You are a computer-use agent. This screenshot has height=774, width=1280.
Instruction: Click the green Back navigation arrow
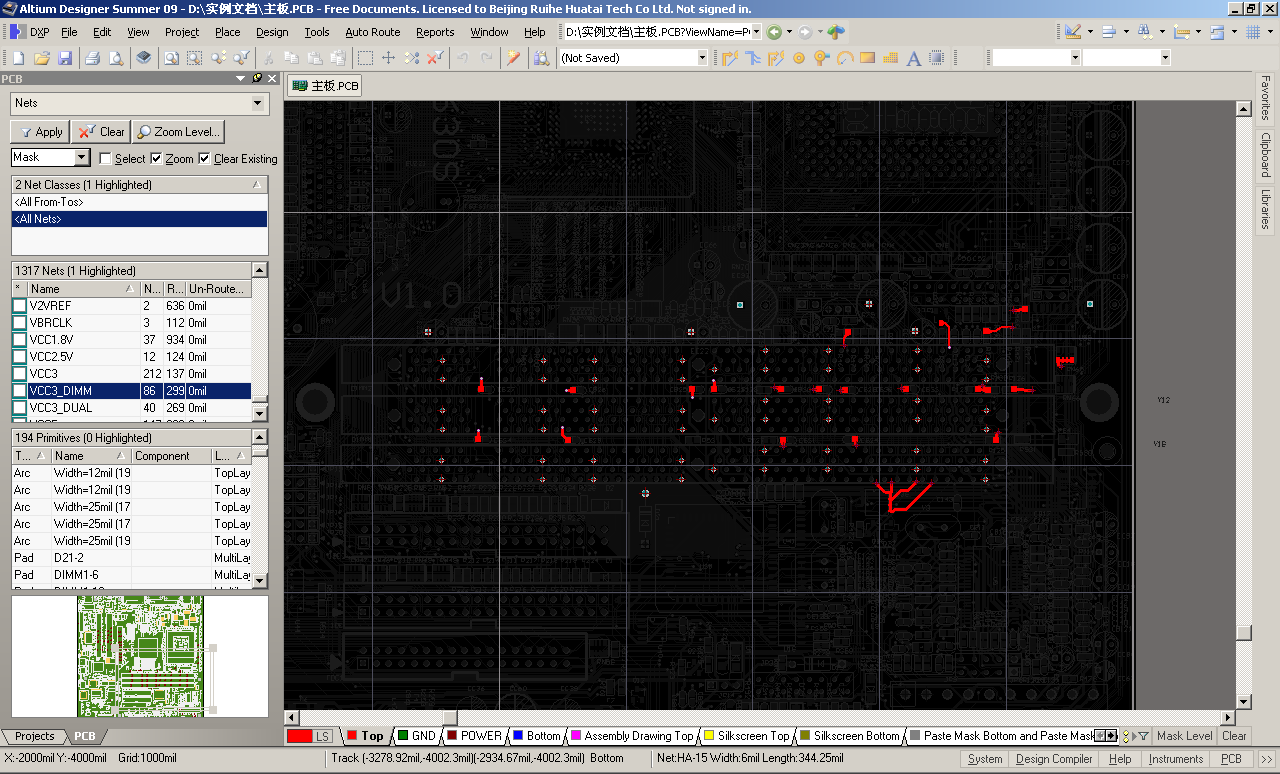775,32
